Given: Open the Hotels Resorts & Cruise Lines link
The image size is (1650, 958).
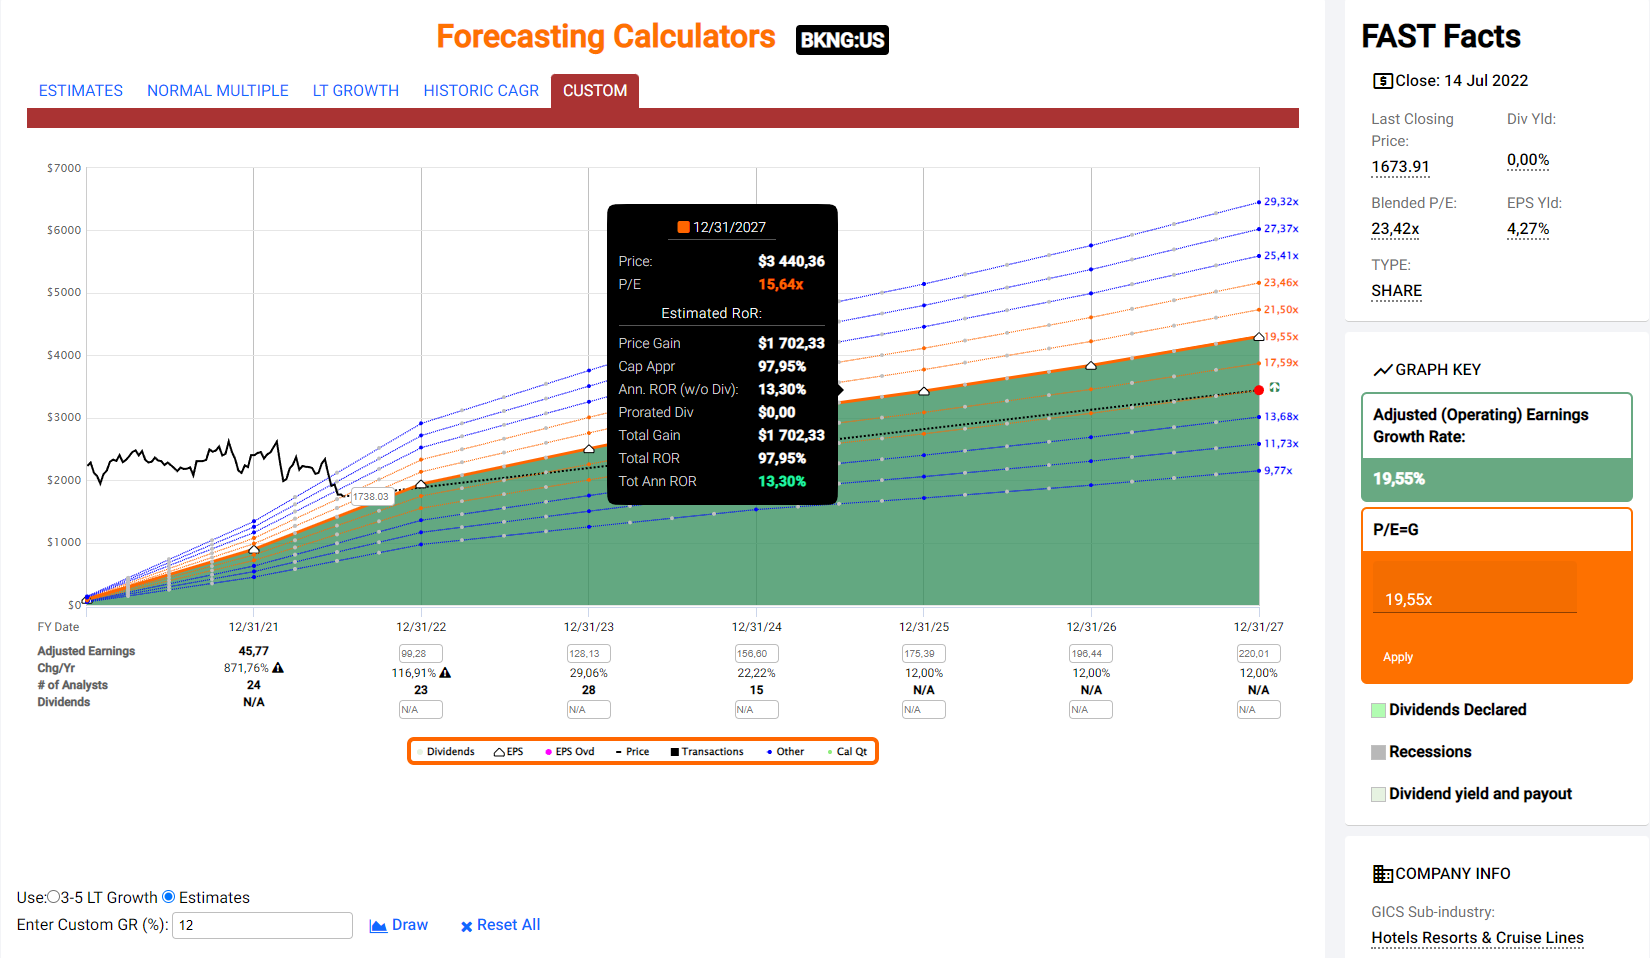Looking at the screenshot, I should pos(1477,938).
